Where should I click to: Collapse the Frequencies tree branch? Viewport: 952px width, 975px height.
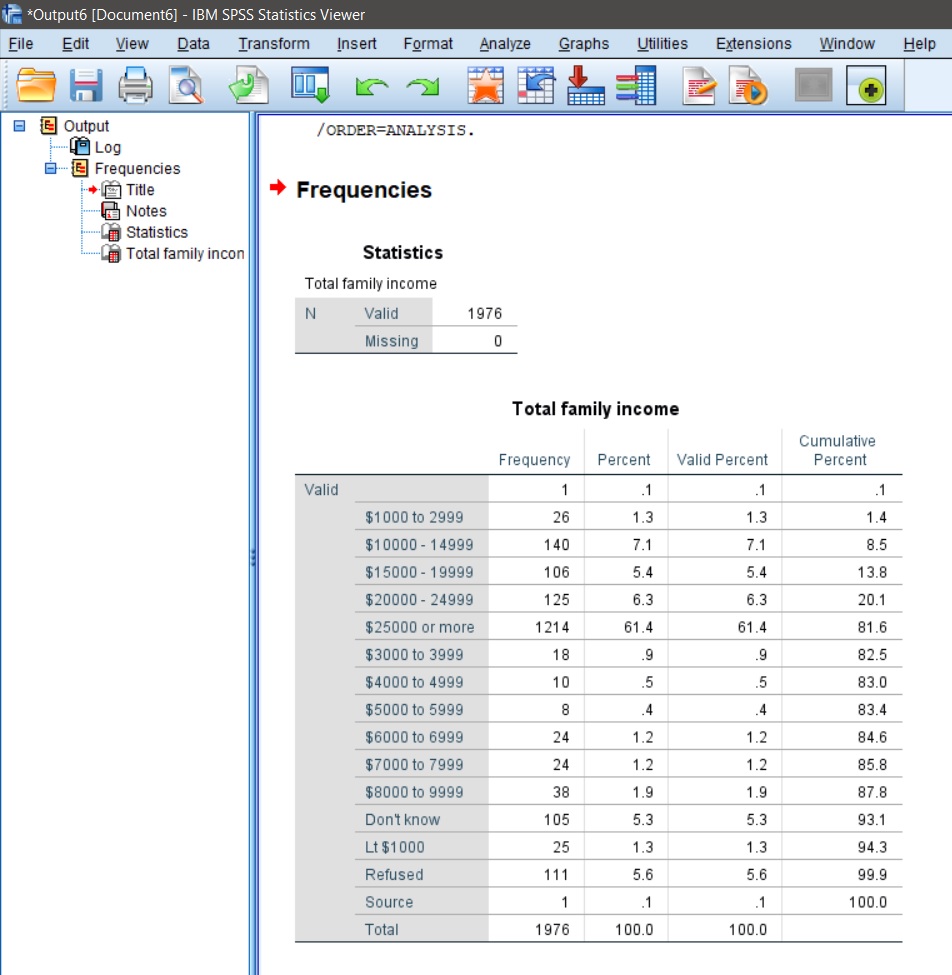coord(50,168)
